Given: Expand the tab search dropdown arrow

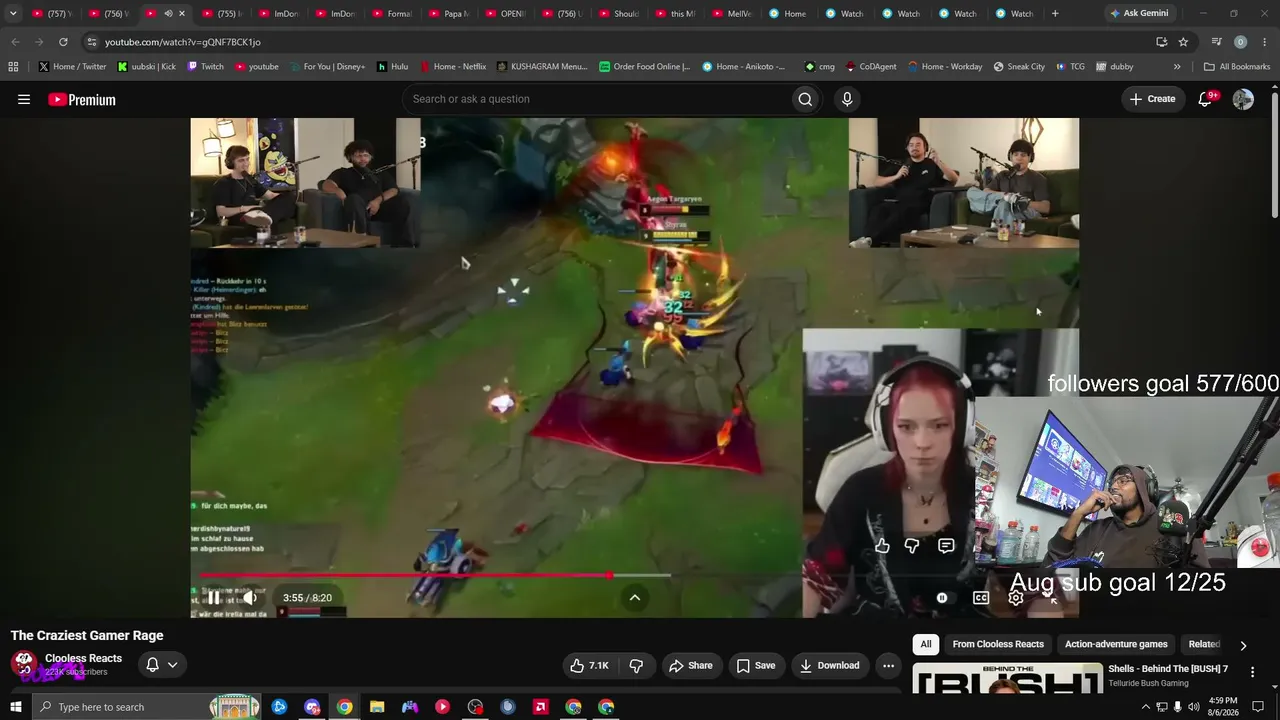Looking at the screenshot, I should click(x=13, y=14).
